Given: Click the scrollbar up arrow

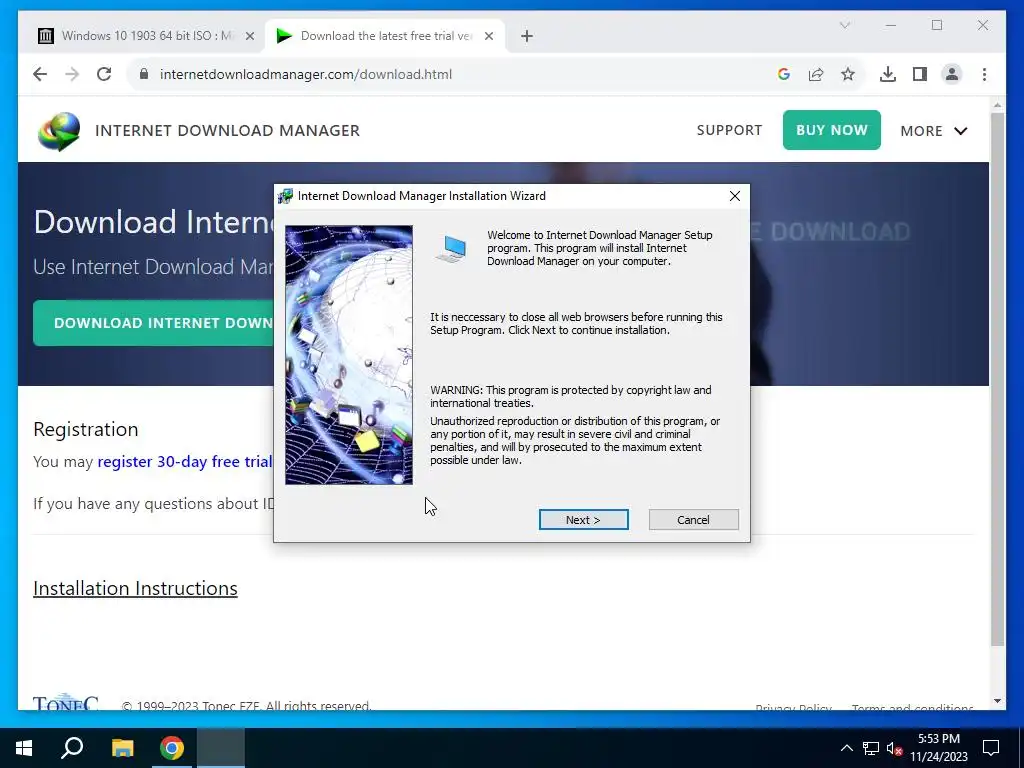Looking at the screenshot, I should [x=997, y=104].
